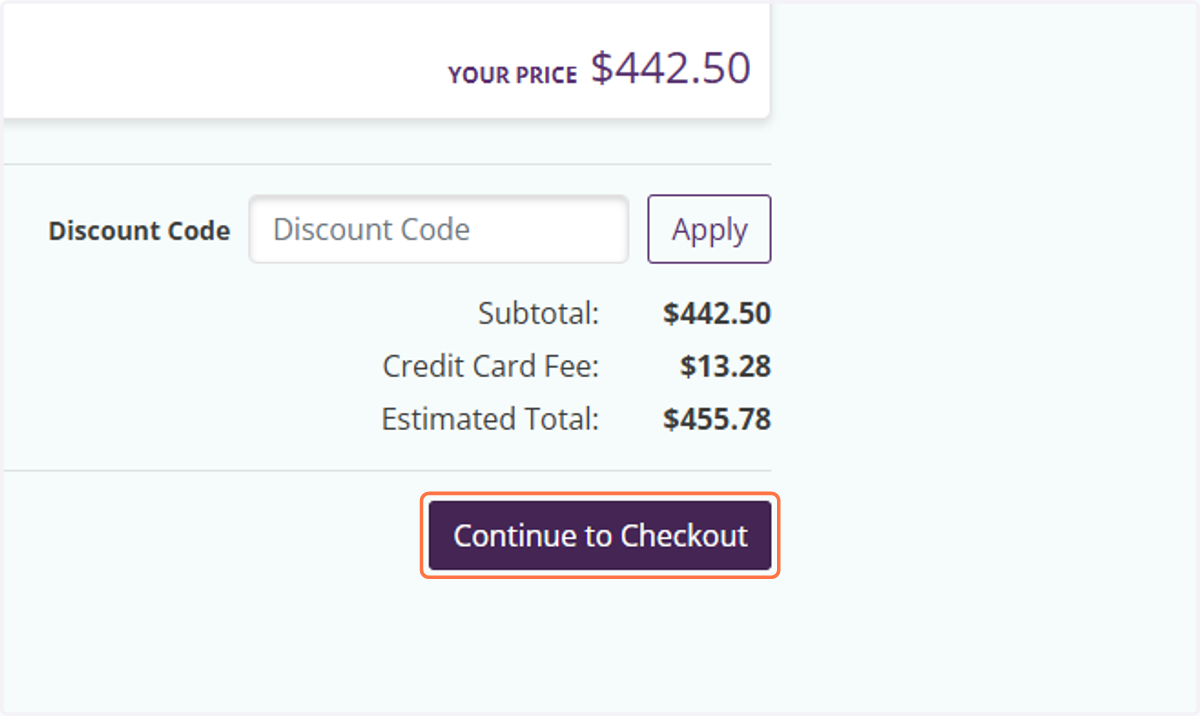Click the Estimated Total label
The height and width of the screenshot is (716, 1200).
tap(490, 419)
